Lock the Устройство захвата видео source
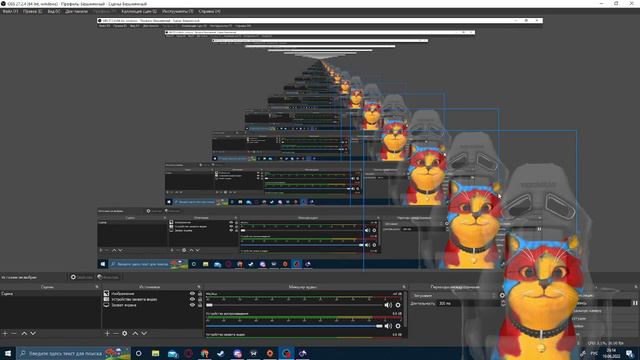Viewport: 640px width, 360px height. 200,299
